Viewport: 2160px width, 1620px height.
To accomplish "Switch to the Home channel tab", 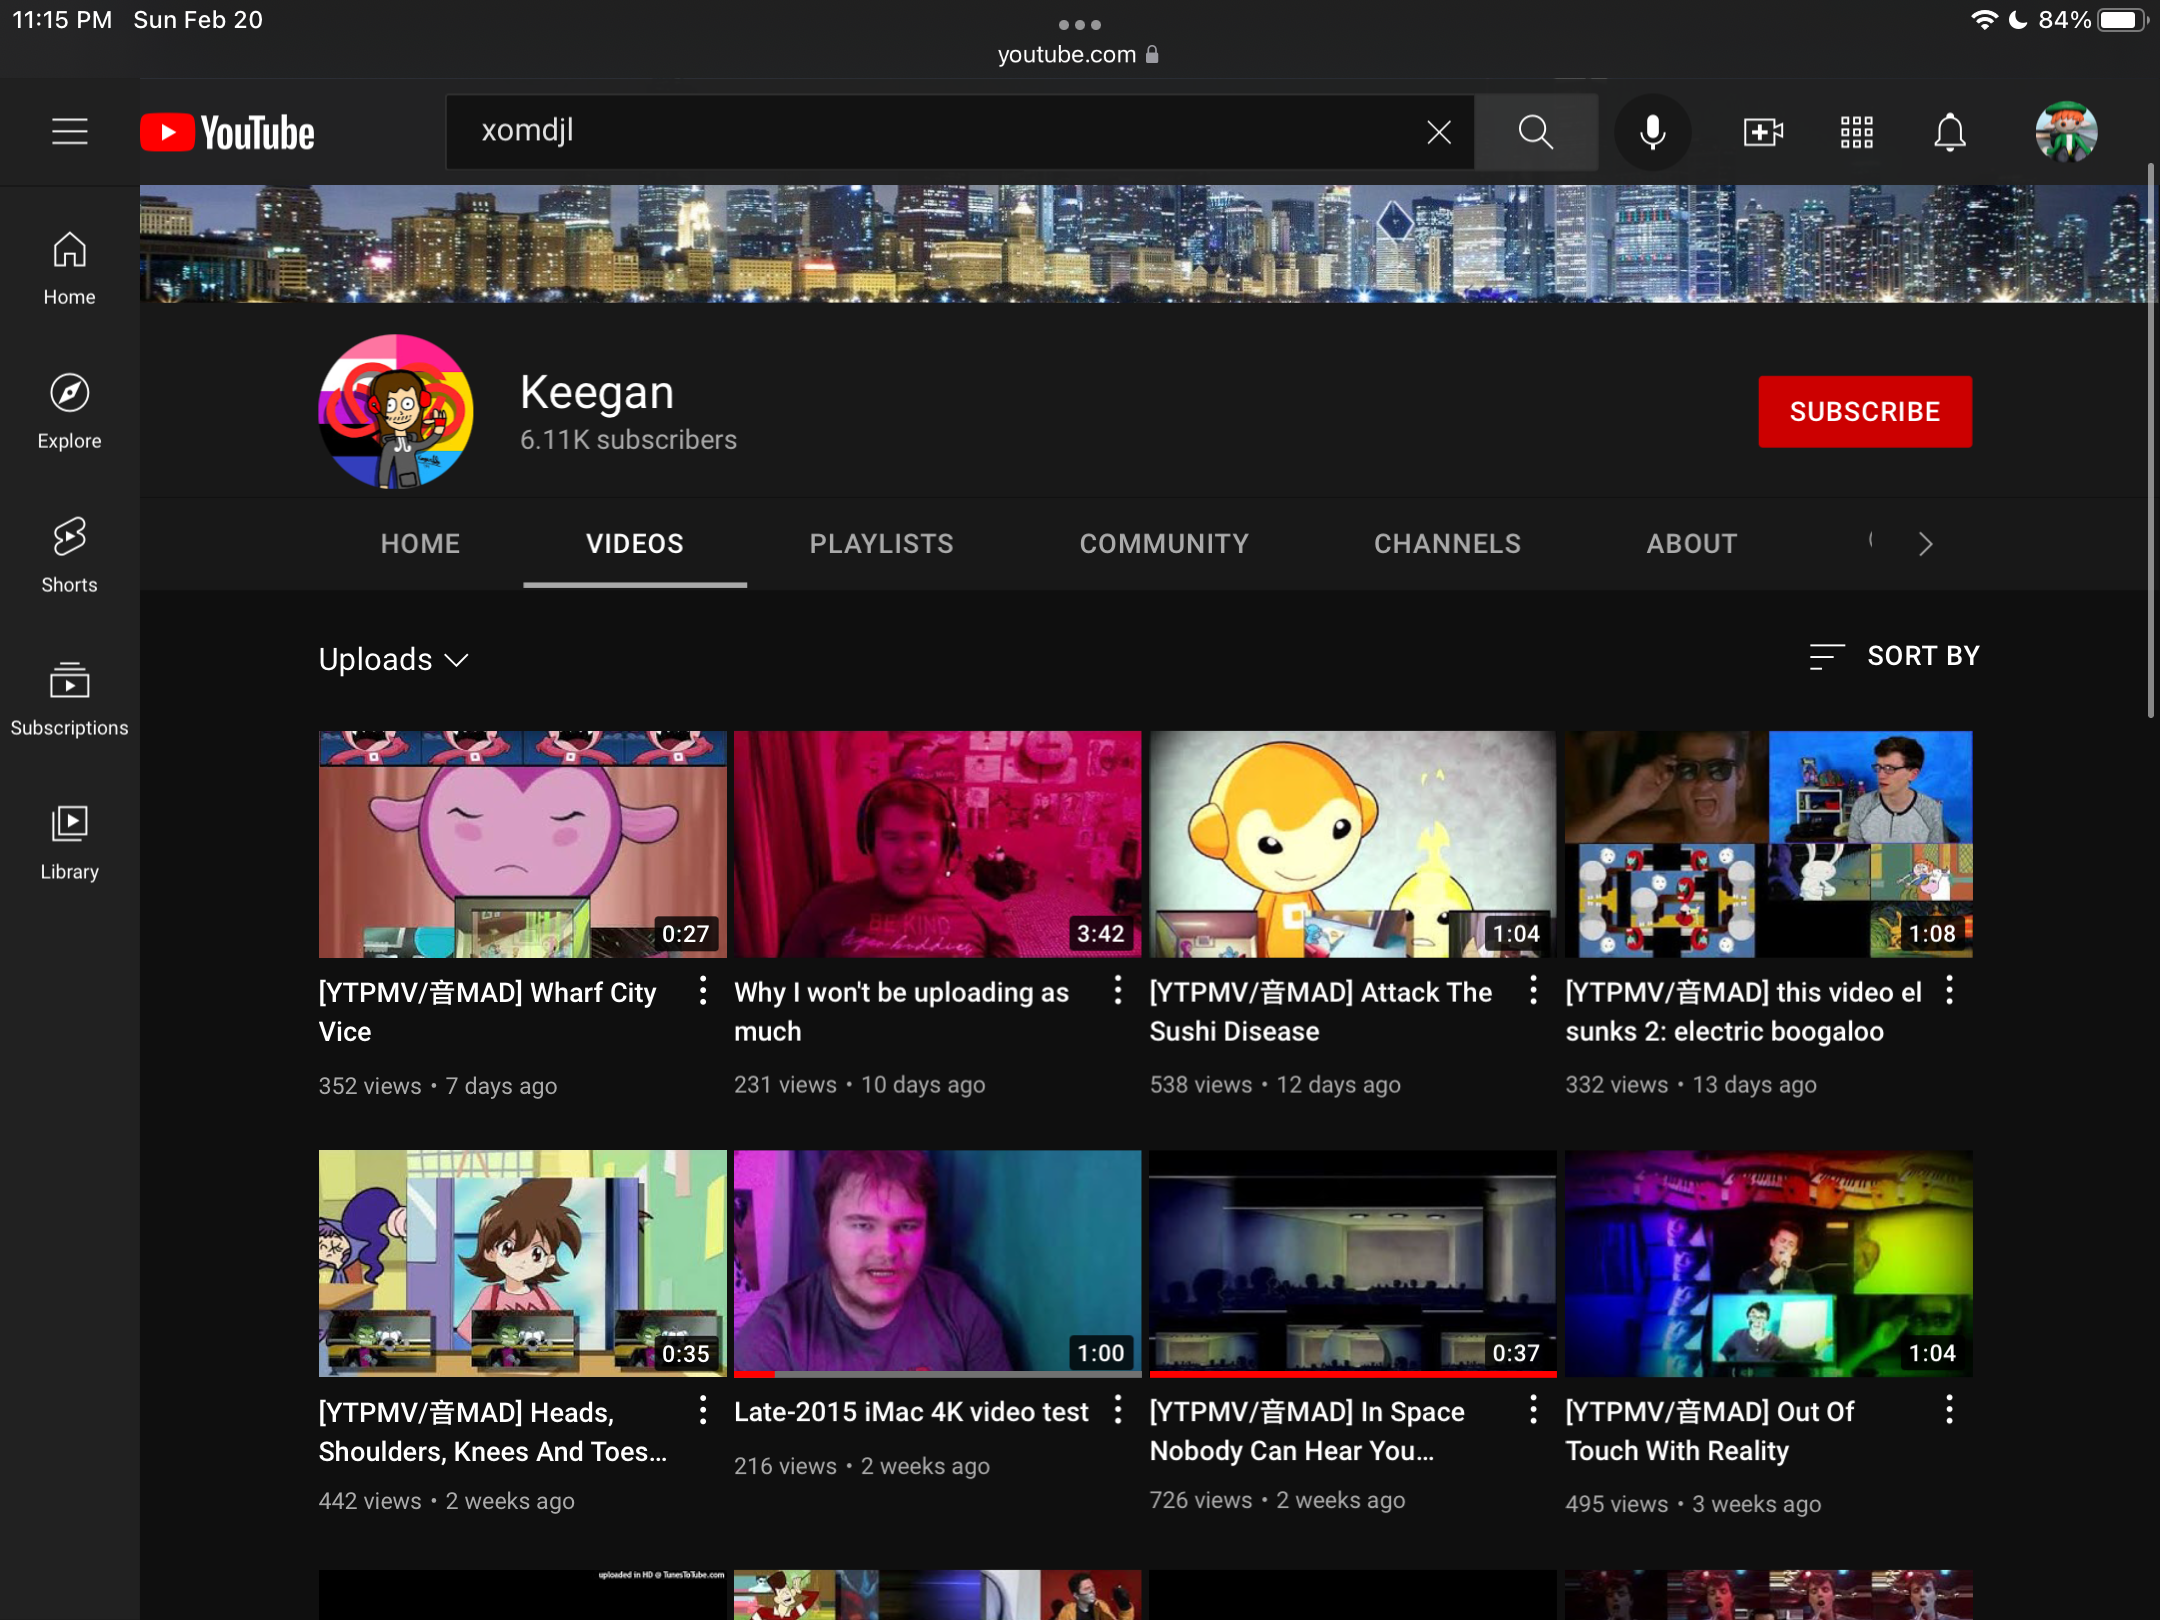I will [420, 544].
